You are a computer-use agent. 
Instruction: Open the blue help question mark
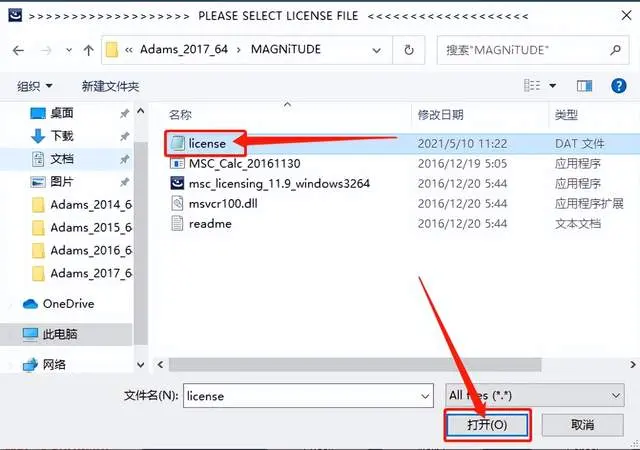tap(619, 85)
